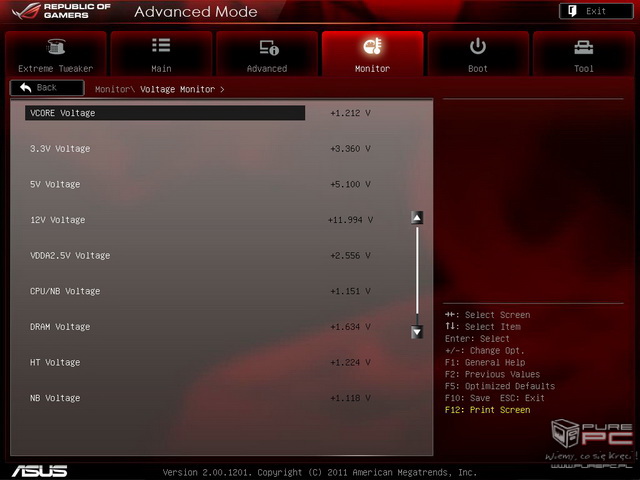The width and height of the screenshot is (640, 480).
Task: Select the Monitor tab icon
Action: (x=373, y=47)
